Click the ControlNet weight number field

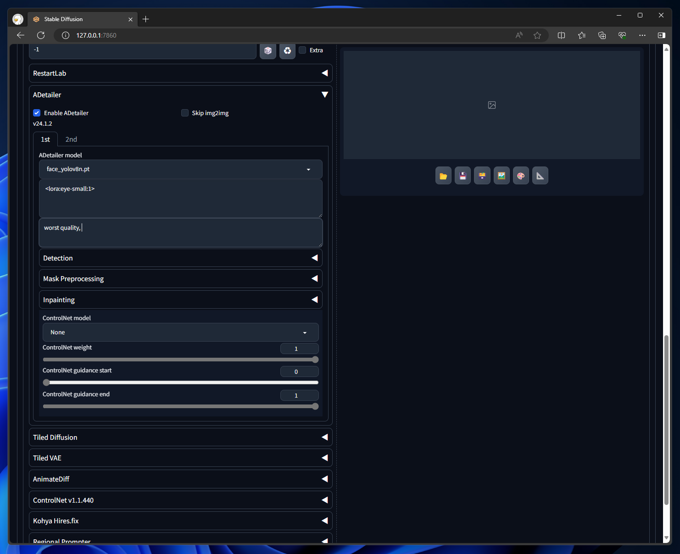(299, 348)
